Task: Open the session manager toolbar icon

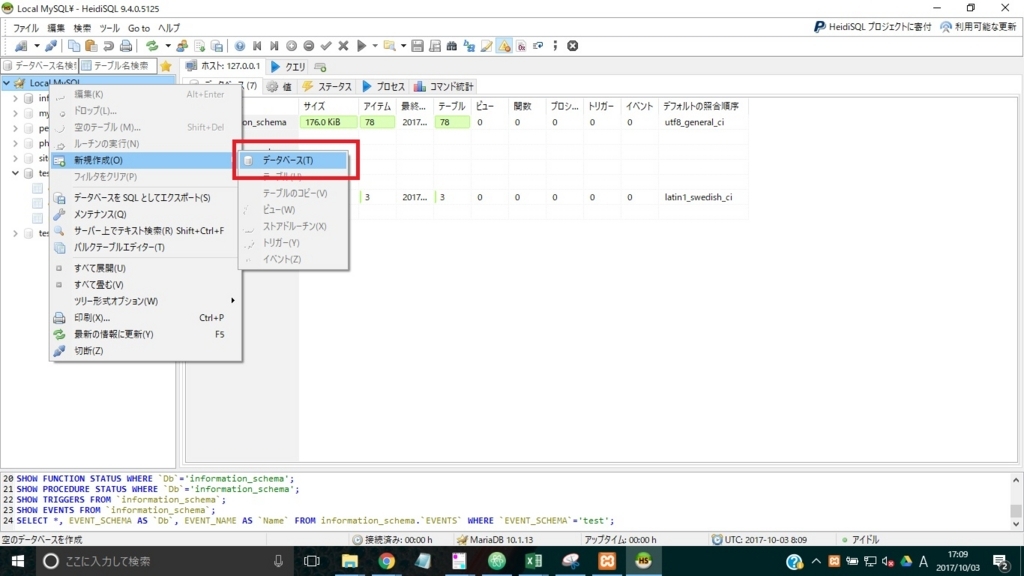Action: click(22, 46)
